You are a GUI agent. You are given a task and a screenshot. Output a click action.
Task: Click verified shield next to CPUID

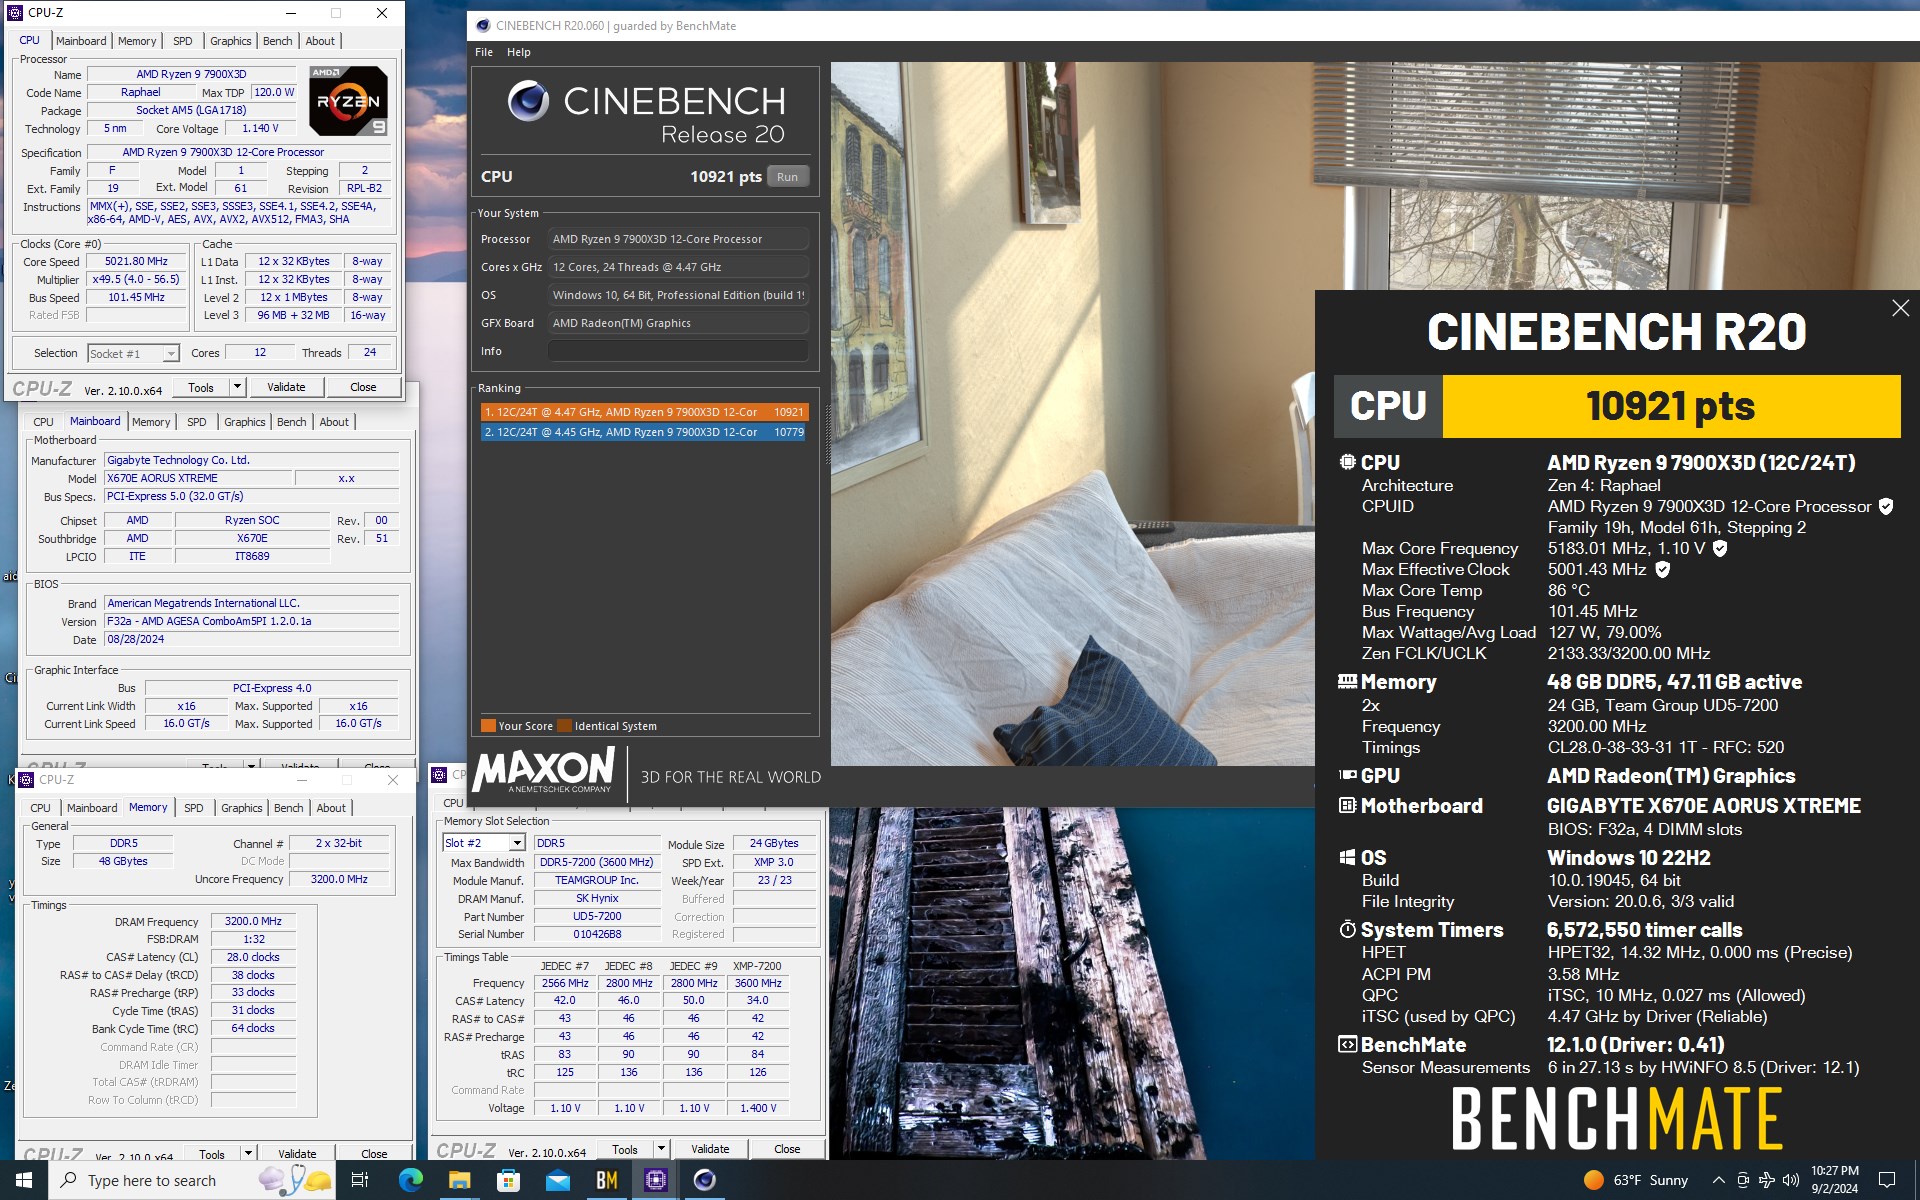(1886, 506)
